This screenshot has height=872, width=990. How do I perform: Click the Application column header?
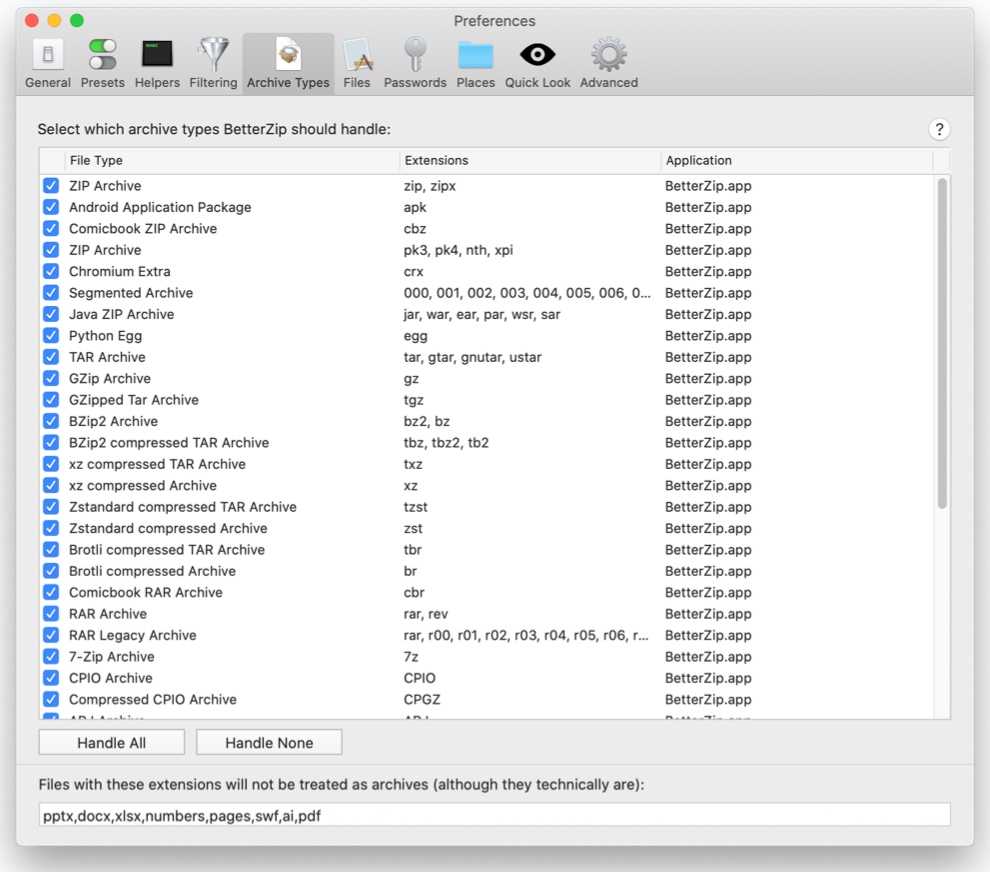[x=796, y=160]
